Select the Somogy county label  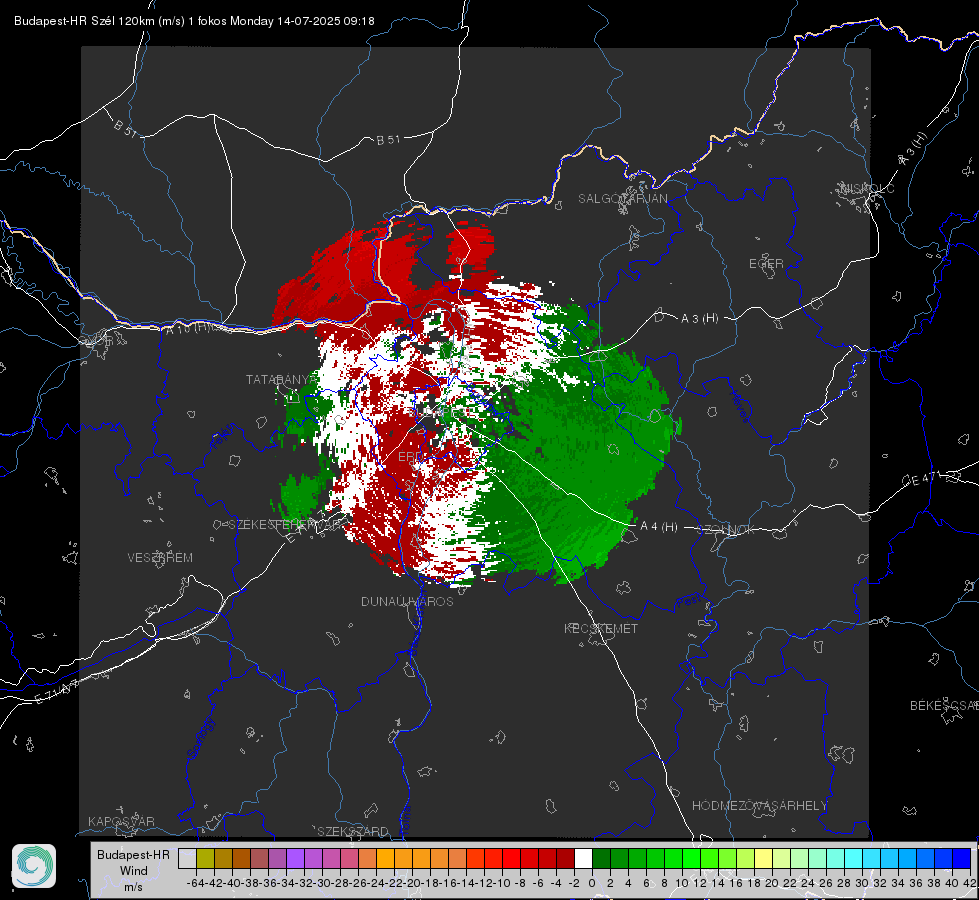click(200, 738)
